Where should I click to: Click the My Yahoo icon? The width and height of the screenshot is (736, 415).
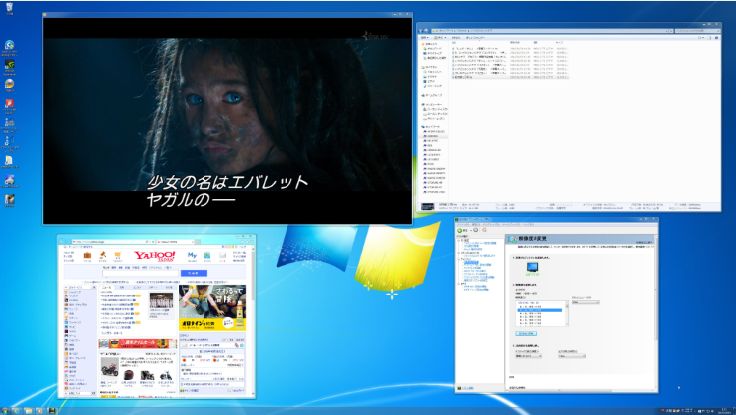click(x=192, y=255)
